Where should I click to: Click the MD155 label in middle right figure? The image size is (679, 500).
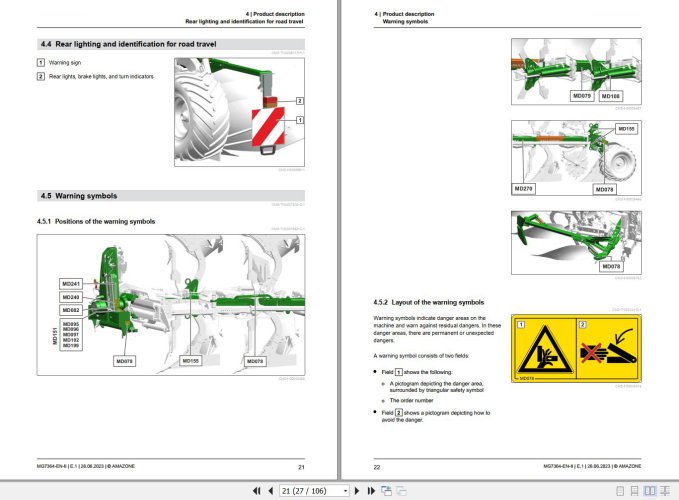click(626, 129)
